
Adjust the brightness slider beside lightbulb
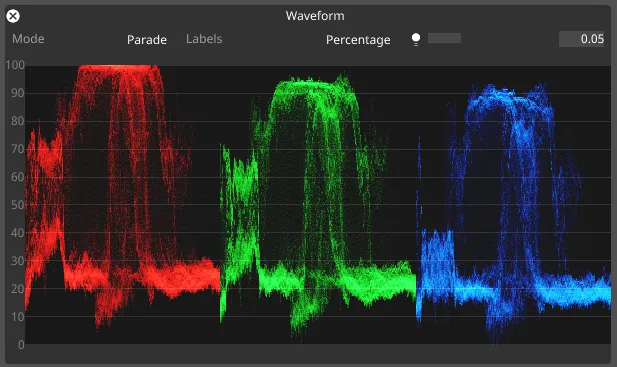[x=444, y=38]
